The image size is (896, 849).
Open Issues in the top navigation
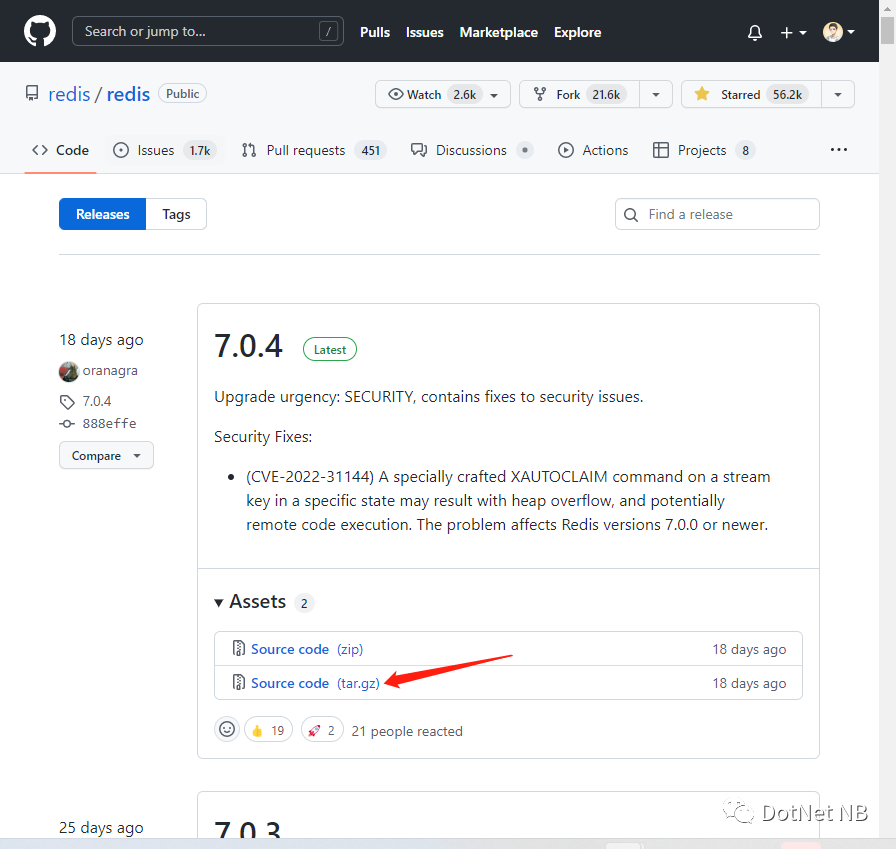[x=425, y=33]
